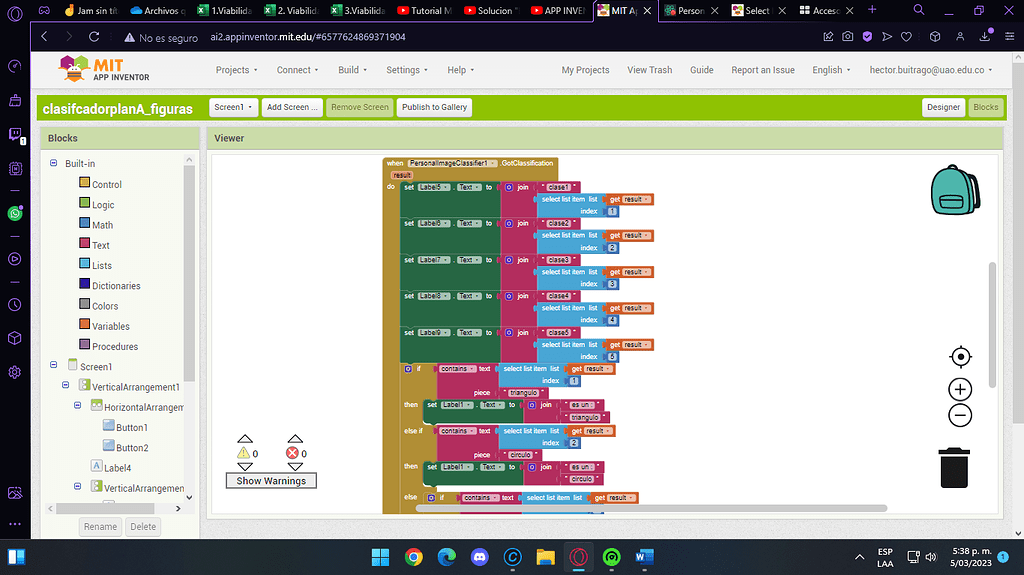Image resolution: width=1024 pixels, height=575 pixels.
Task: Reload the page with refresh icon
Action: (94, 36)
